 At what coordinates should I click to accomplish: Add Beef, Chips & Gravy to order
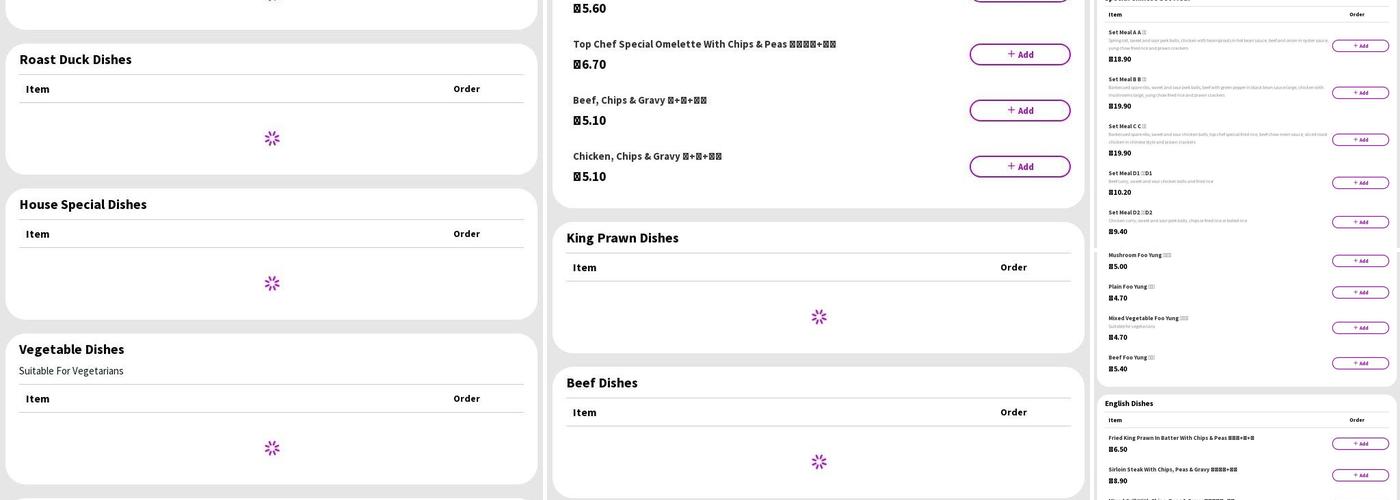1020,111
